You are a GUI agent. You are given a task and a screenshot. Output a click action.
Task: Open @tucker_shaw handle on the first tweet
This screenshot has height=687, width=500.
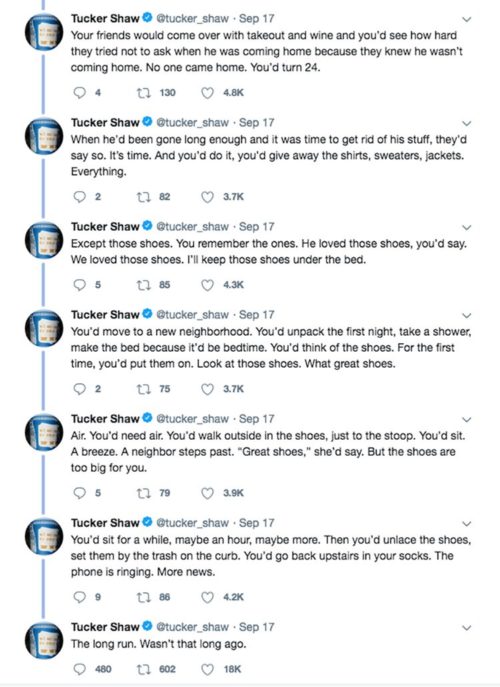click(192, 19)
